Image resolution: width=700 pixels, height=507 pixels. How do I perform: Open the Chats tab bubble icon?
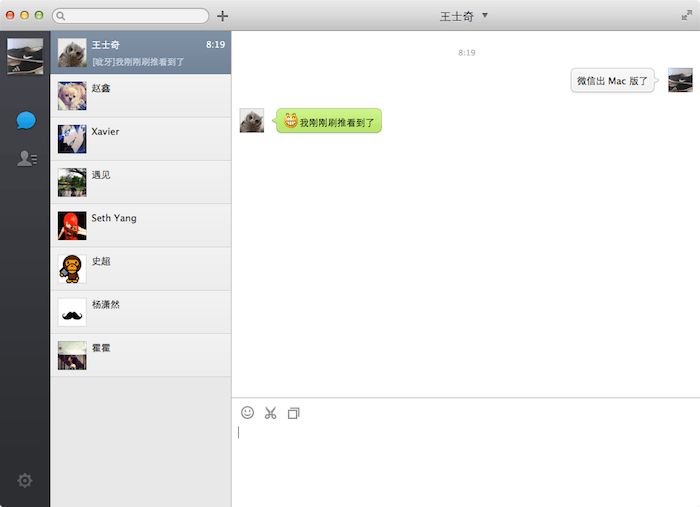(25, 120)
